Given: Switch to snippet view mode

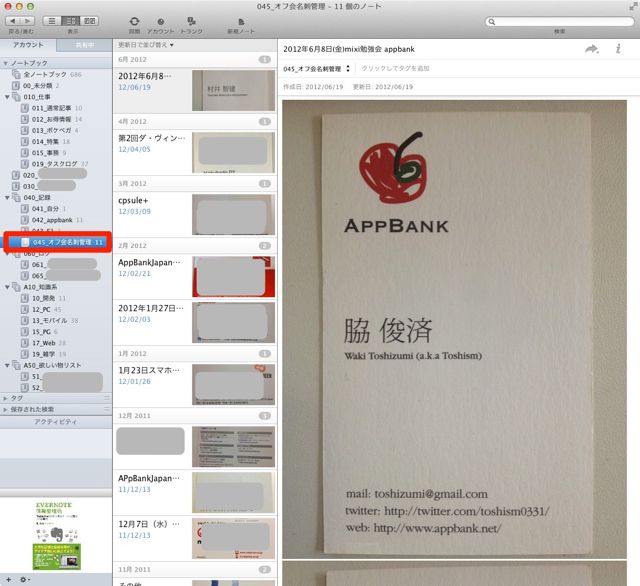Looking at the screenshot, I should point(71,21).
